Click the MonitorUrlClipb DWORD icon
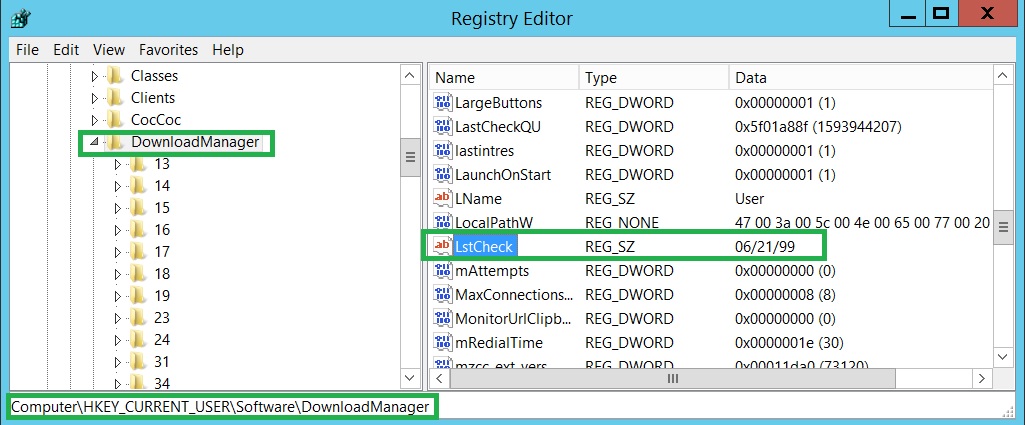Screen dimensions: 1025x425 click(443, 318)
